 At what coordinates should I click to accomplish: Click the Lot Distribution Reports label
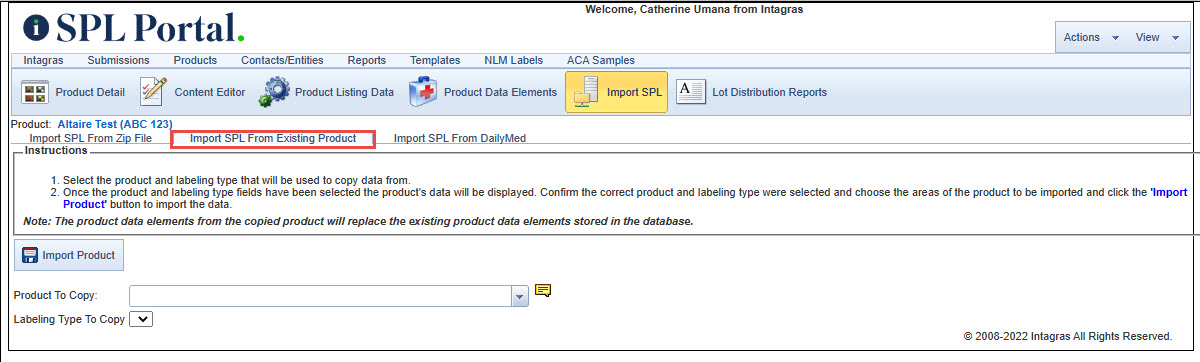coord(769,92)
